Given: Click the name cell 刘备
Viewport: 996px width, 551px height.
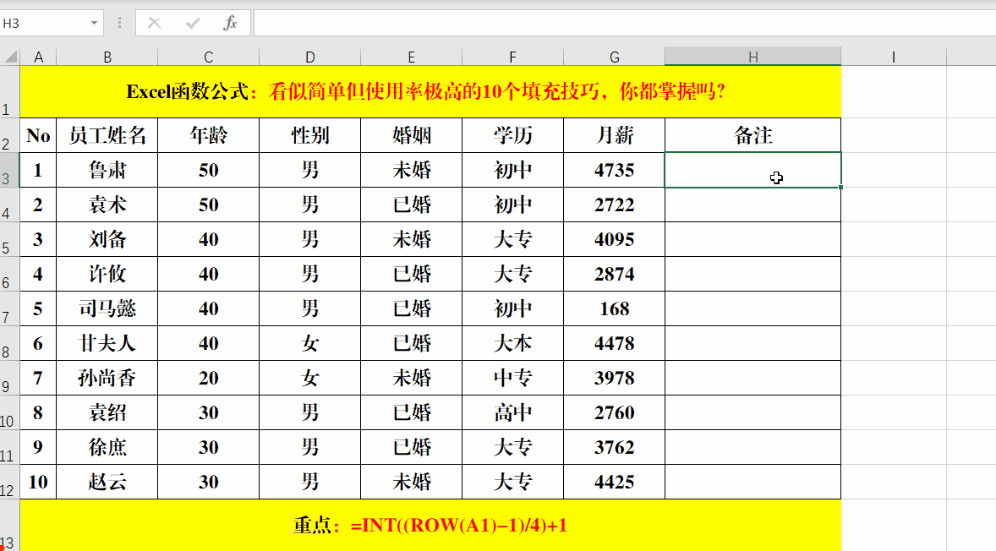Looking at the screenshot, I should point(107,239).
